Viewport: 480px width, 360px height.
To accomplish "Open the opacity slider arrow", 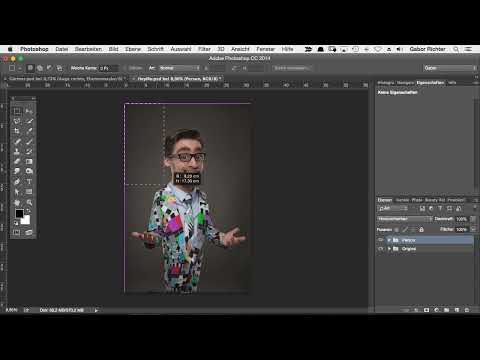I will (473, 219).
